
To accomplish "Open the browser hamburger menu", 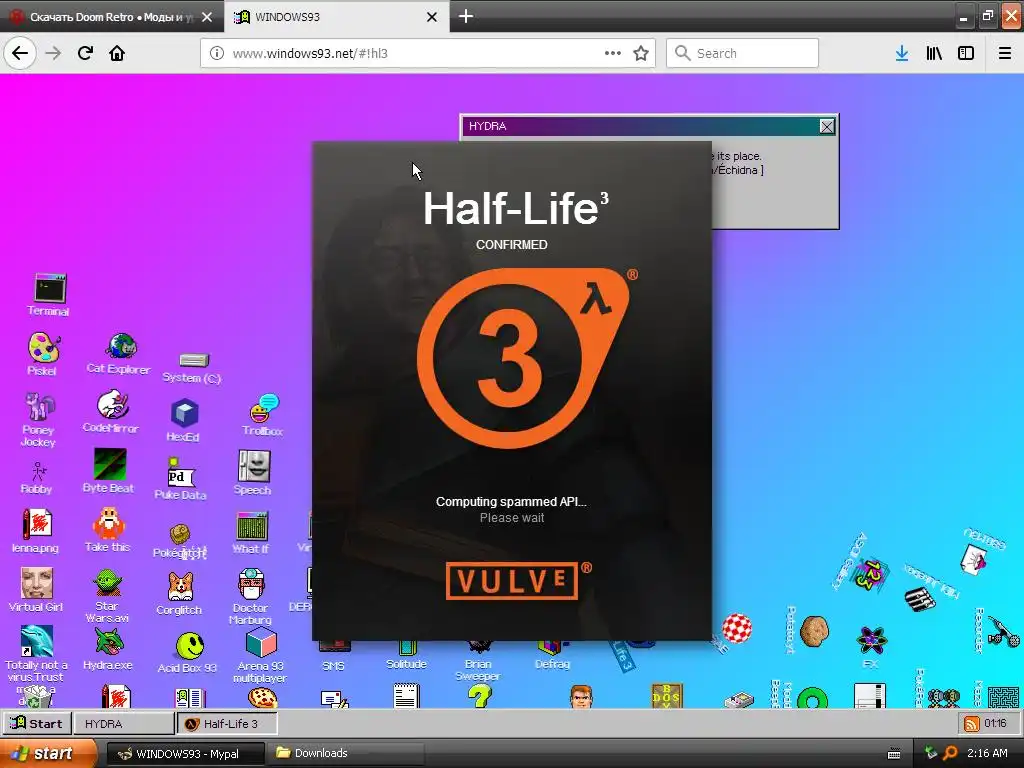I will click(x=1005, y=53).
